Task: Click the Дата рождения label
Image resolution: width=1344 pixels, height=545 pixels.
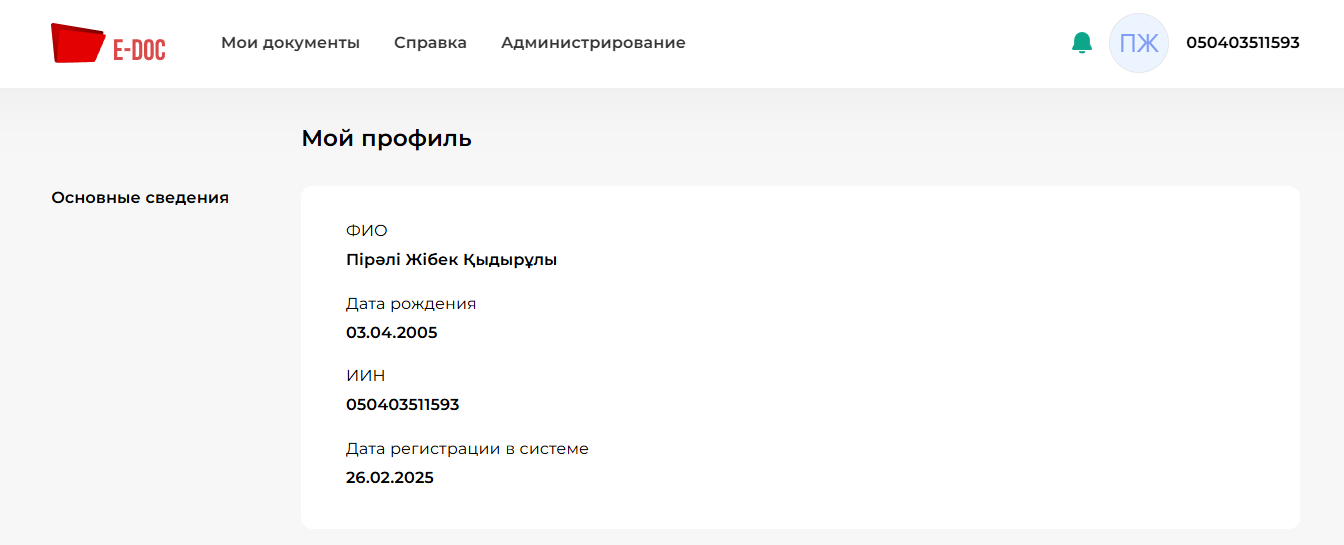Action: point(410,304)
